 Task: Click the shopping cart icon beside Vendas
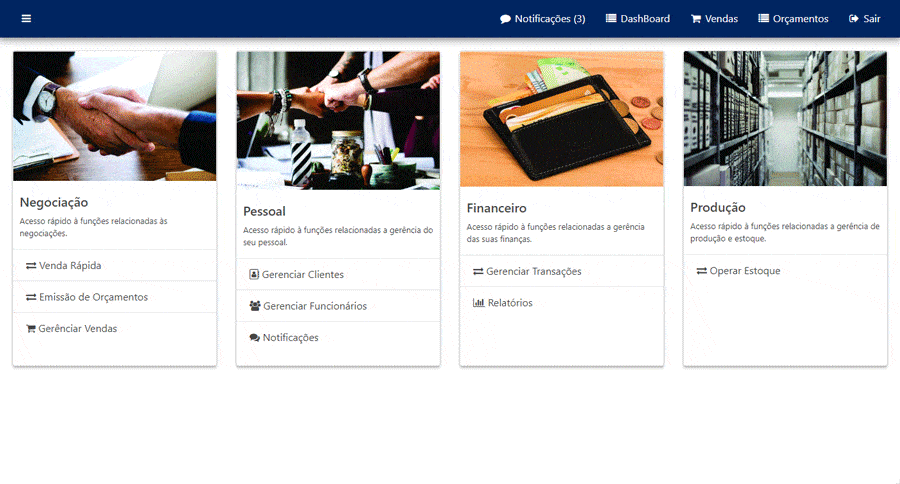click(x=696, y=19)
